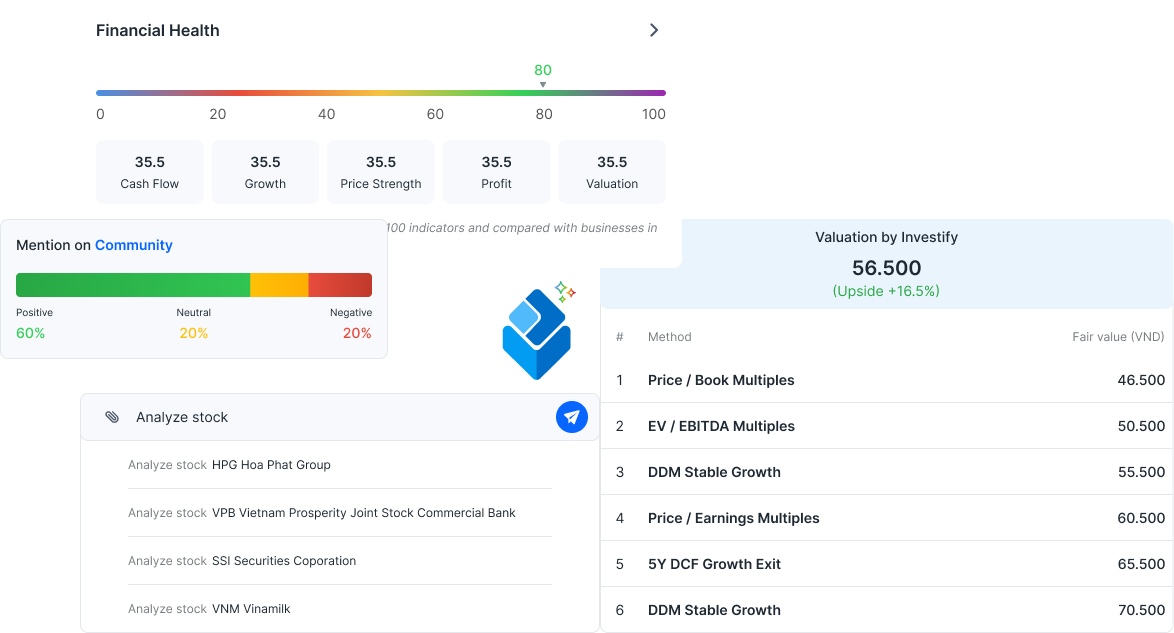Open the Price Strength score card

click(381, 172)
